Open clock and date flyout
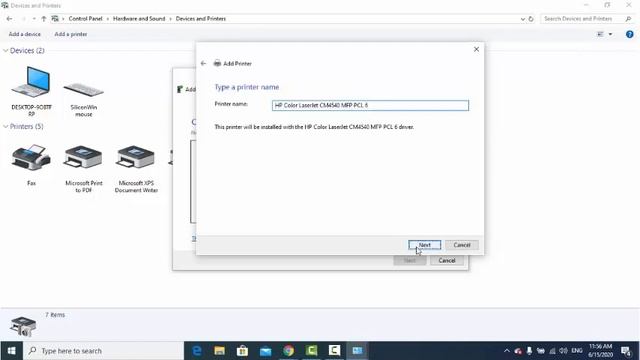 (x=600, y=351)
